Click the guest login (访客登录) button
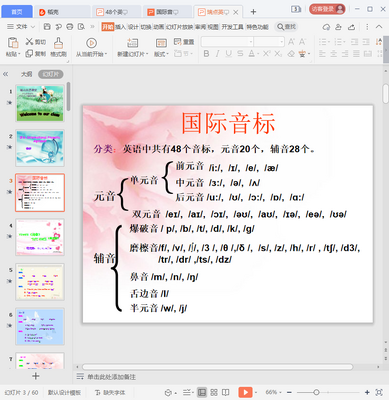This screenshot has height=400, width=389. (x=327, y=9)
